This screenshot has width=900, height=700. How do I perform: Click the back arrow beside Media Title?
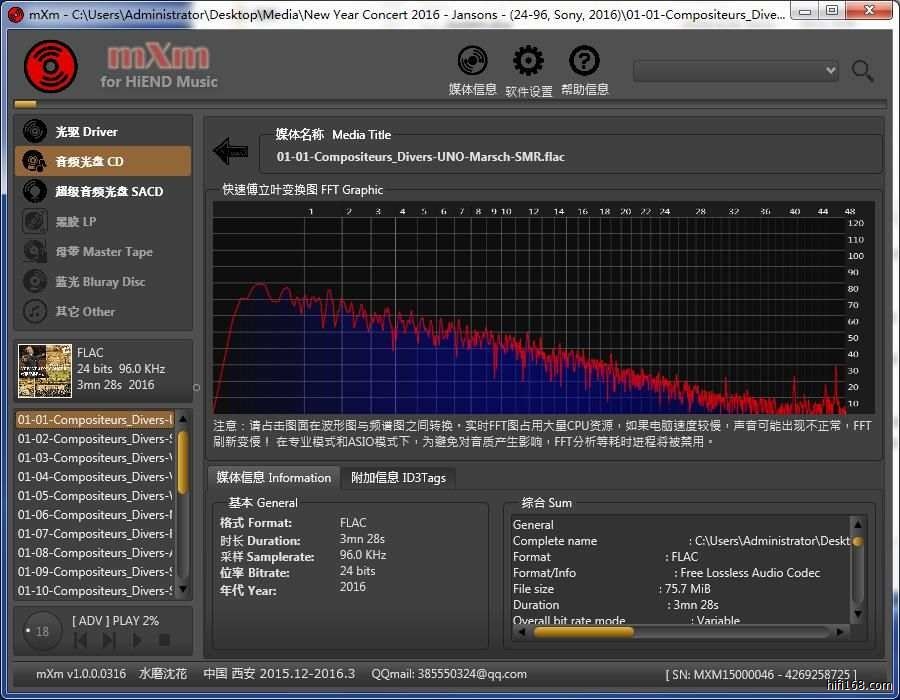click(231, 151)
